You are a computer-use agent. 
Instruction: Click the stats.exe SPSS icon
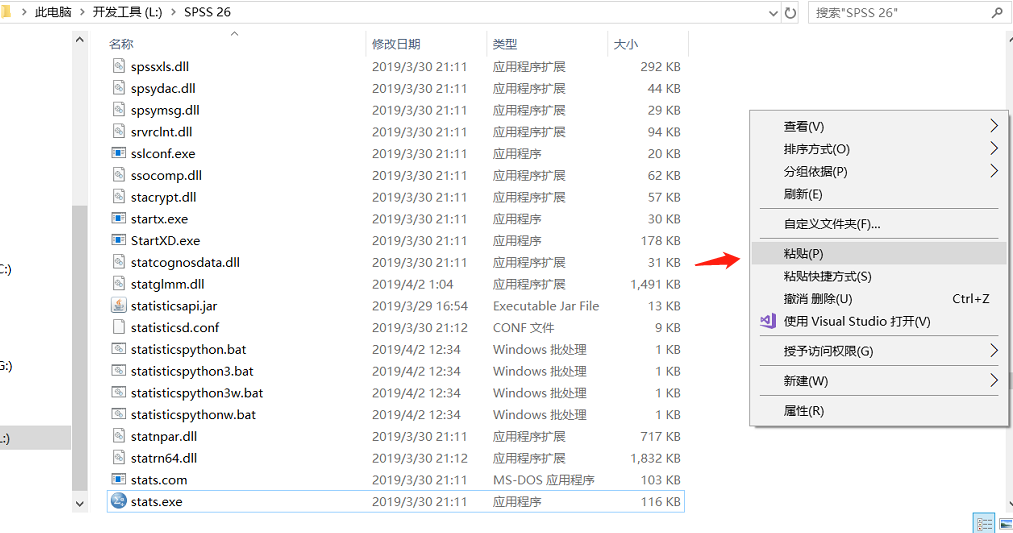point(118,501)
